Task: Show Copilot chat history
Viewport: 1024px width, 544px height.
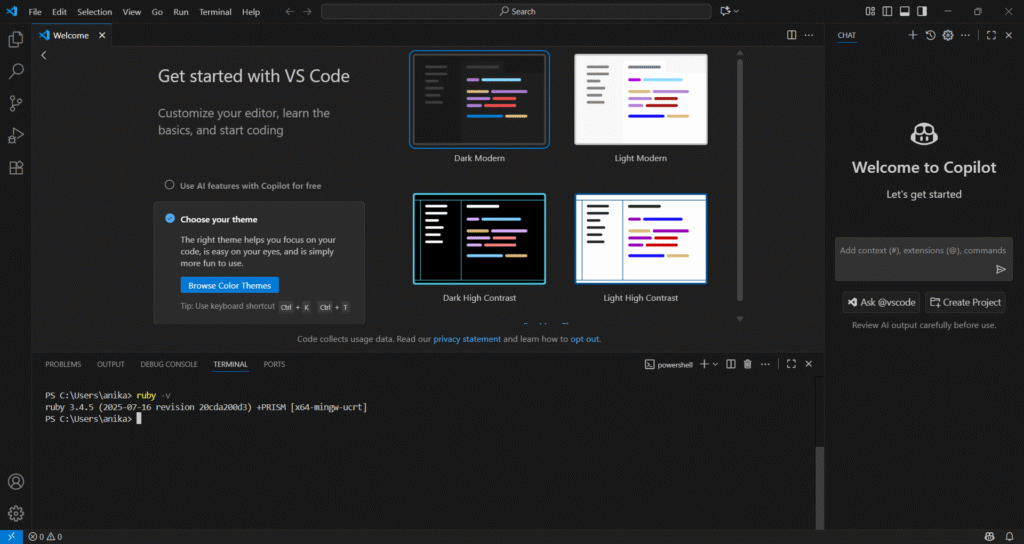Action: [x=930, y=35]
